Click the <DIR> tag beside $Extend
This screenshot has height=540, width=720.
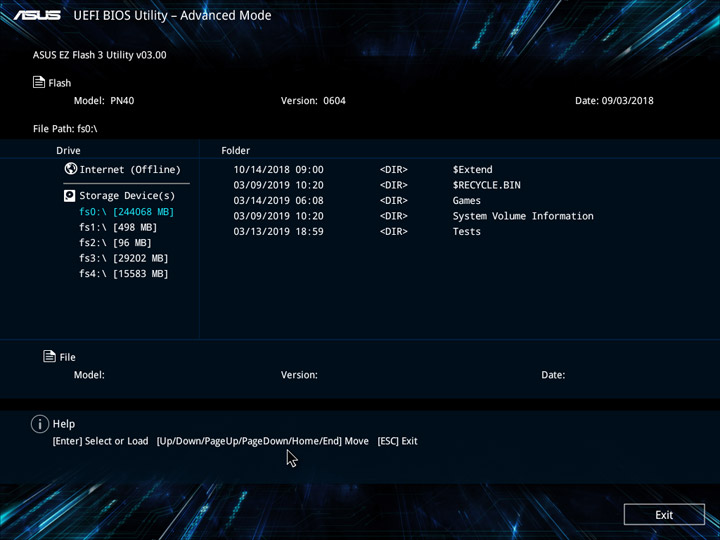[x=394, y=169]
